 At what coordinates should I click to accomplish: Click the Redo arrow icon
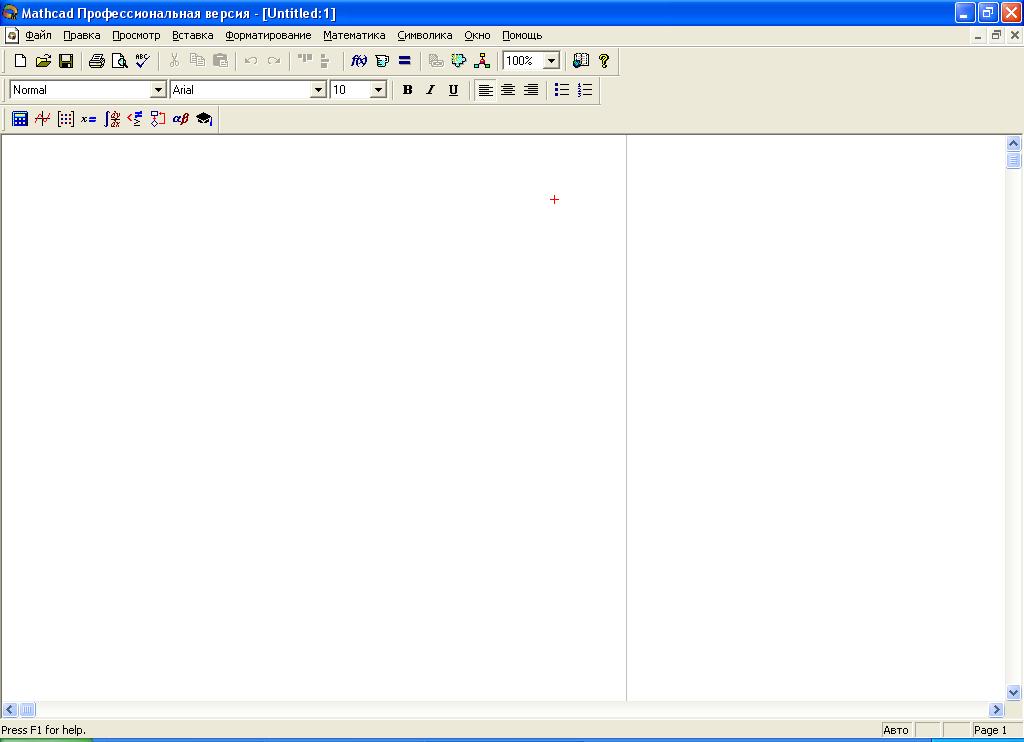[274, 61]
